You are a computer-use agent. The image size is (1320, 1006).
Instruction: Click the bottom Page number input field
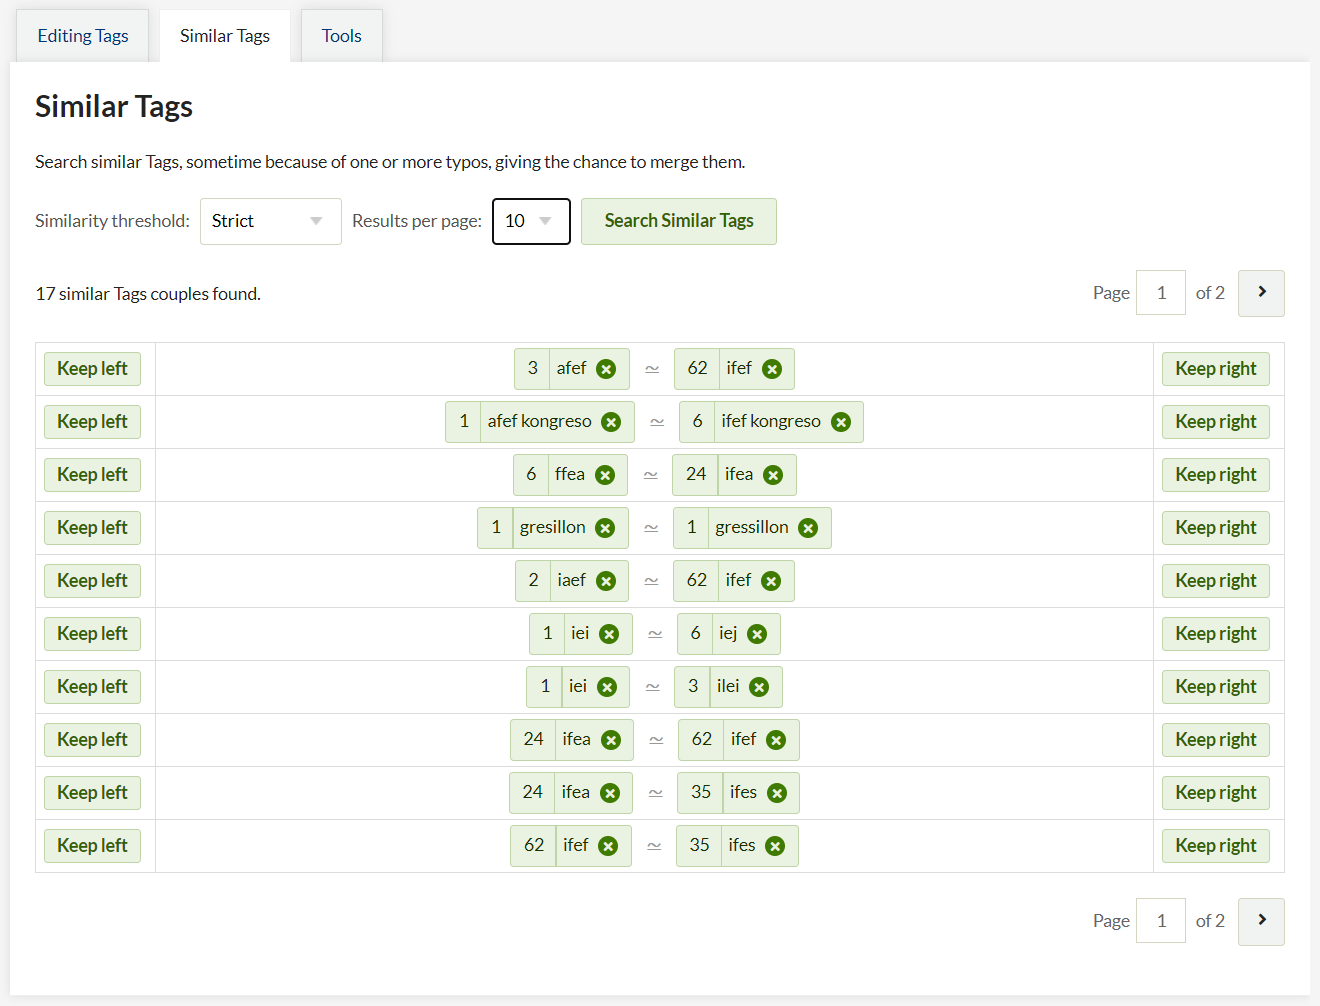tap(1160, 921)
